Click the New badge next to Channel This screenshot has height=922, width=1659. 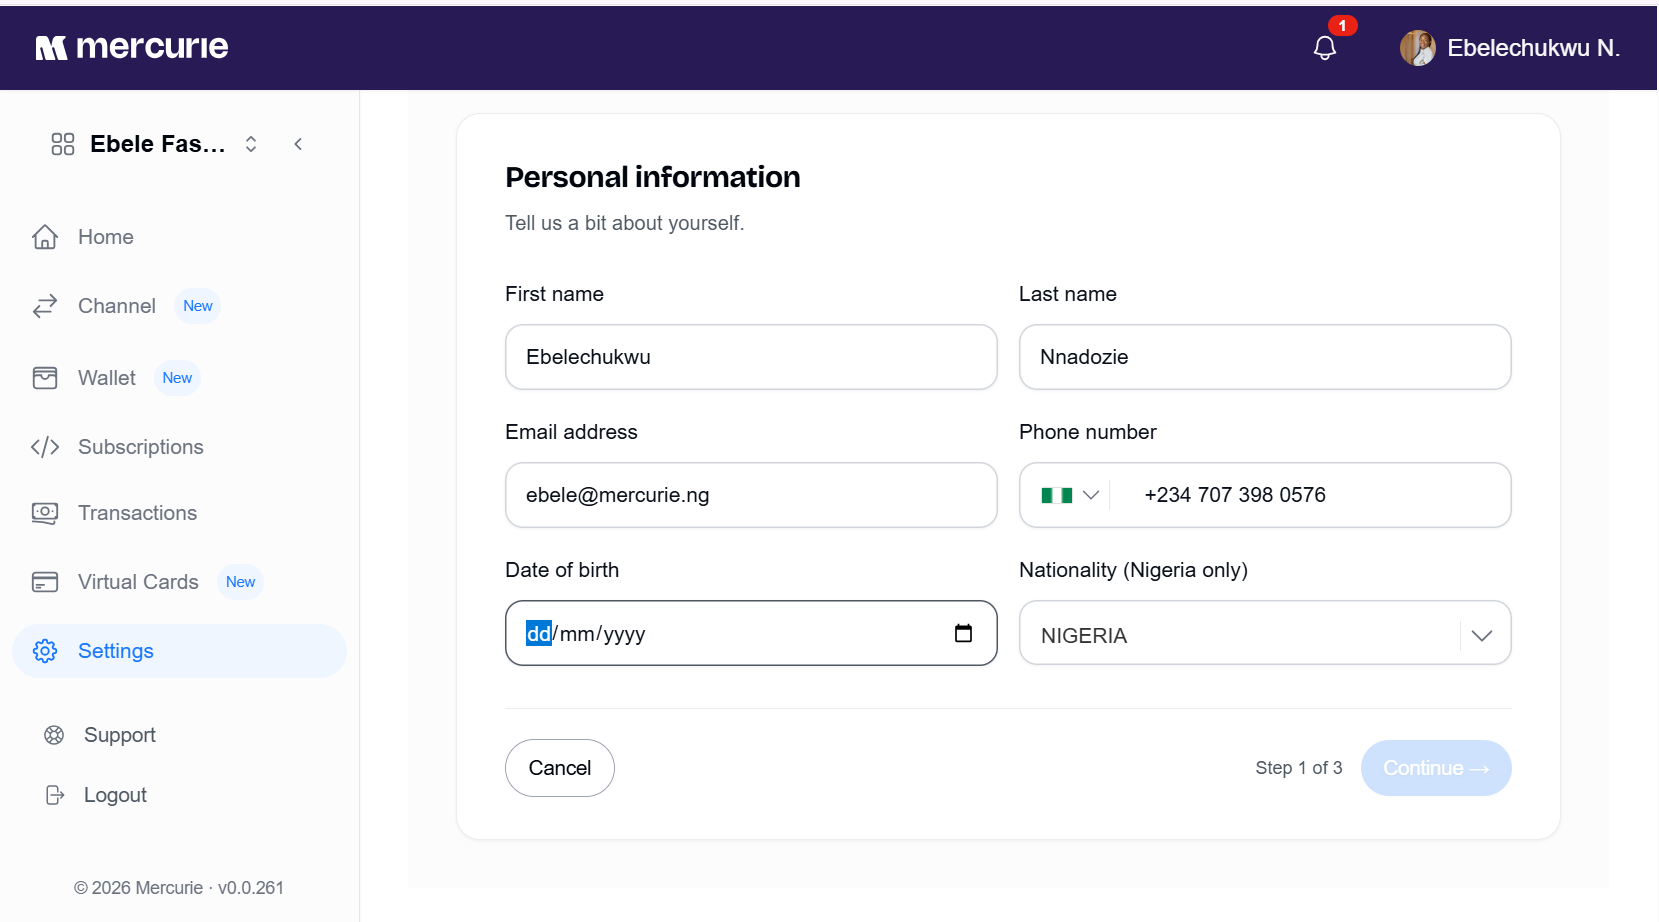pyautogui.click(x=198, y=306)
